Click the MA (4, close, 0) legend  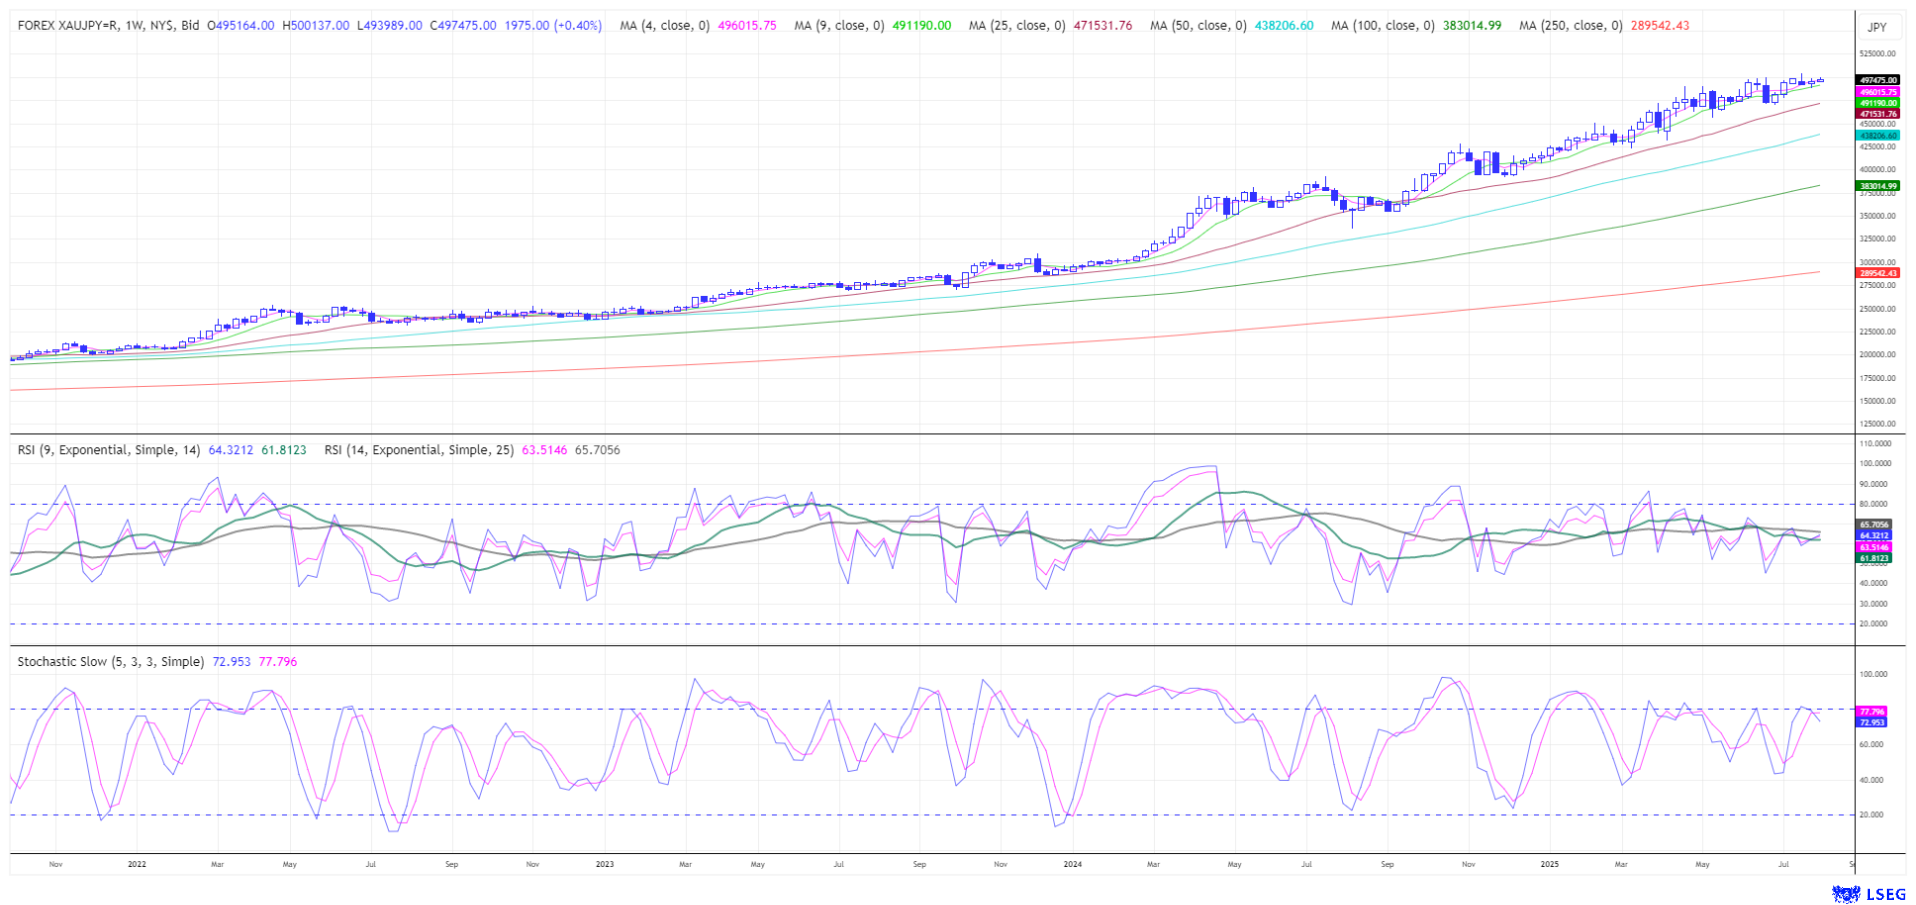(664, 26)
